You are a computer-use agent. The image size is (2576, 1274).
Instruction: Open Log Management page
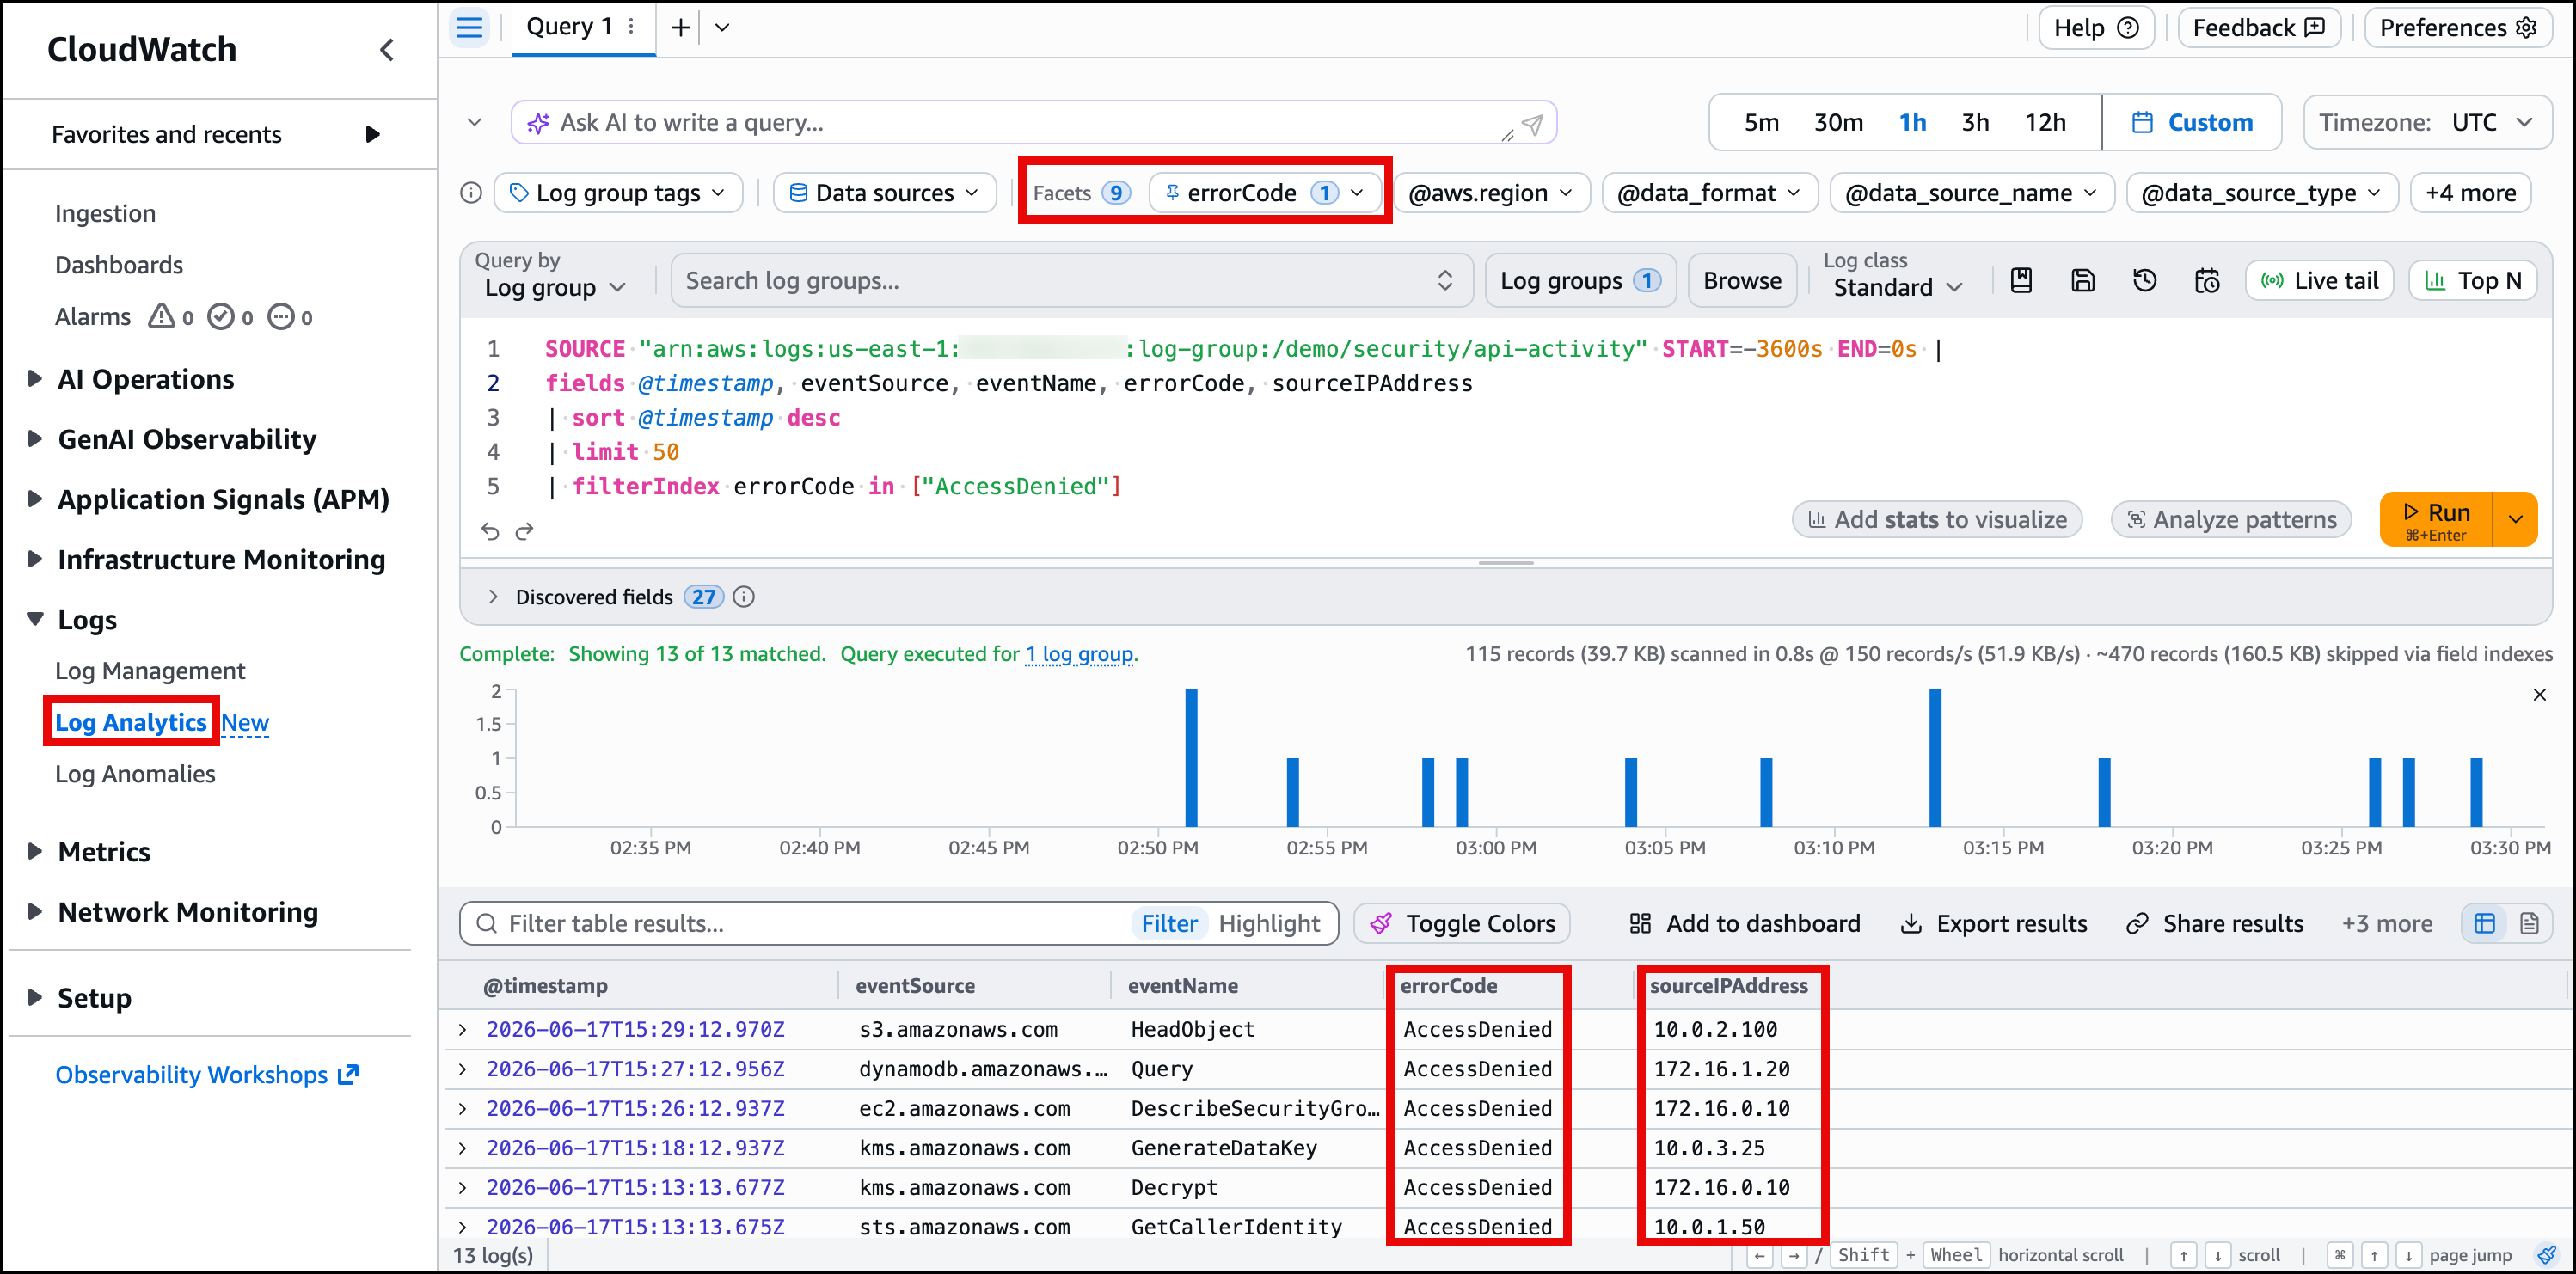150,671
